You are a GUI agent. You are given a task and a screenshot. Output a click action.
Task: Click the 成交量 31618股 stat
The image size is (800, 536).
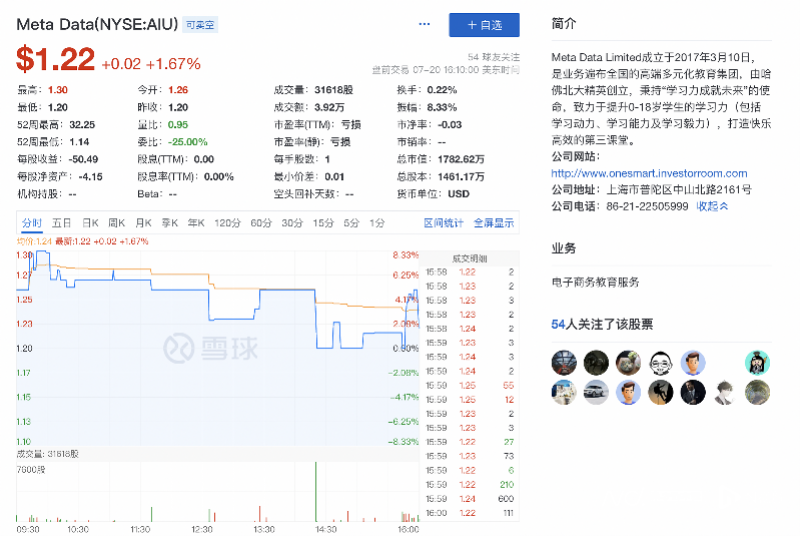click(x=313, y=90)
